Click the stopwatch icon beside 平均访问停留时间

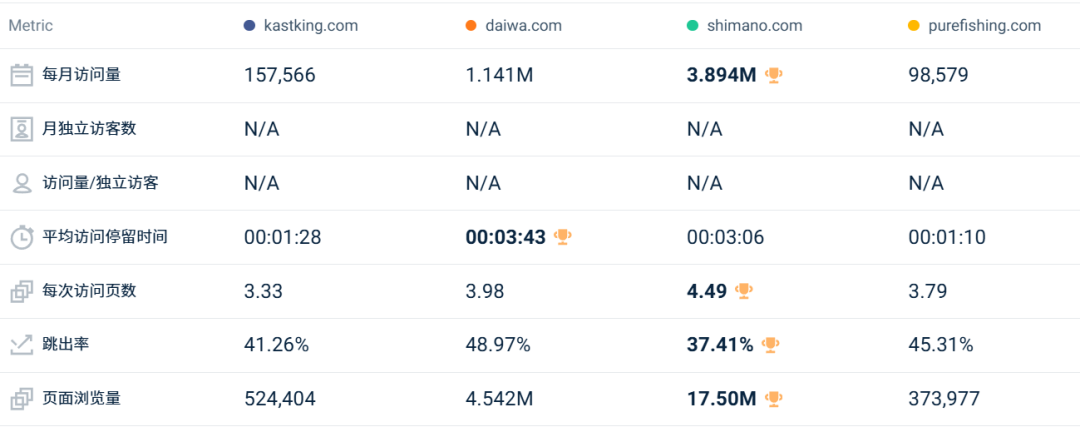[21, 237]
